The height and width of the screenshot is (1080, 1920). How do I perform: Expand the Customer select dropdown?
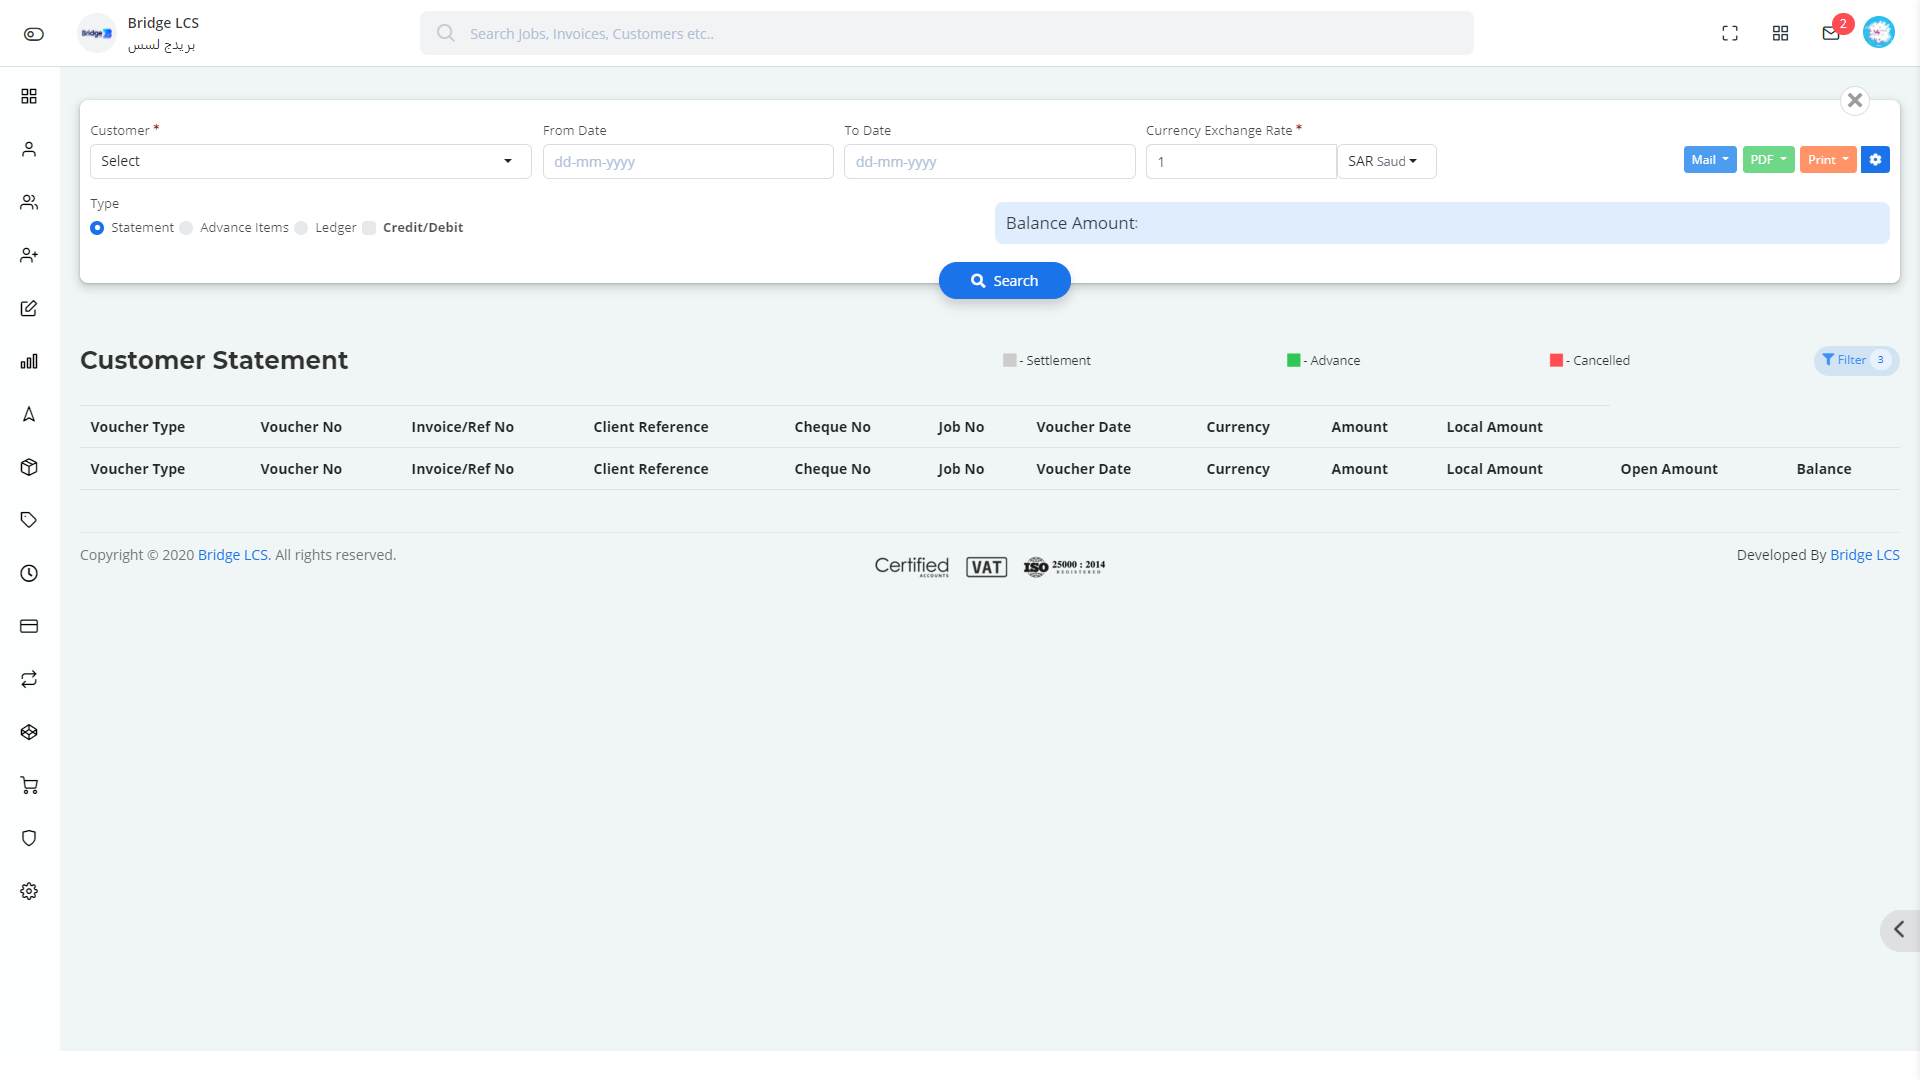[508, 161]
